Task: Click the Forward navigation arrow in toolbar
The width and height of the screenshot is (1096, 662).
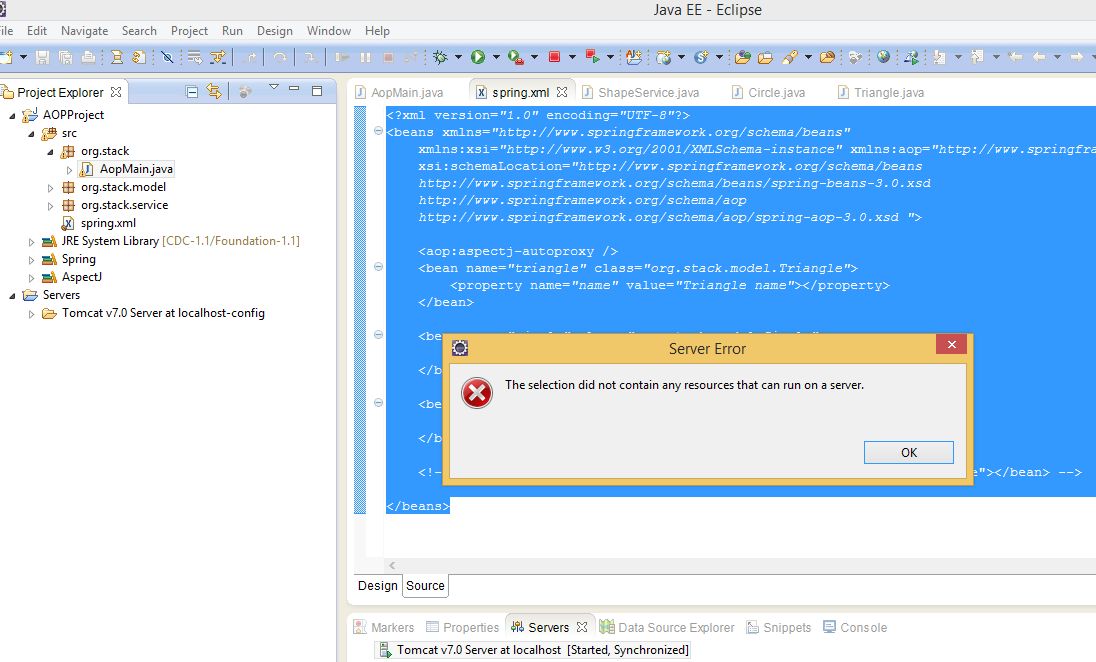Action: click(x=1076, y=57)
